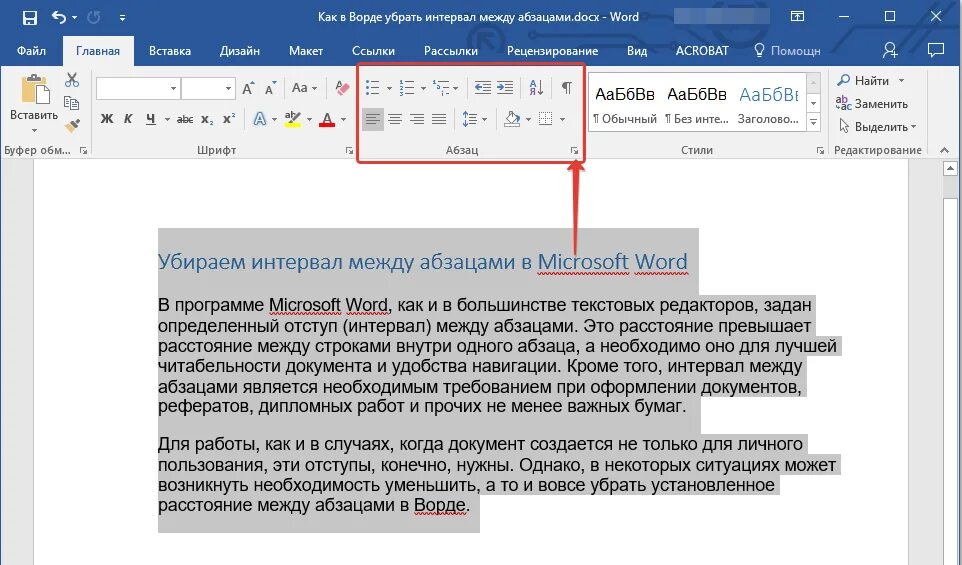Increase paragraph indent

click(x=505, y=88)
